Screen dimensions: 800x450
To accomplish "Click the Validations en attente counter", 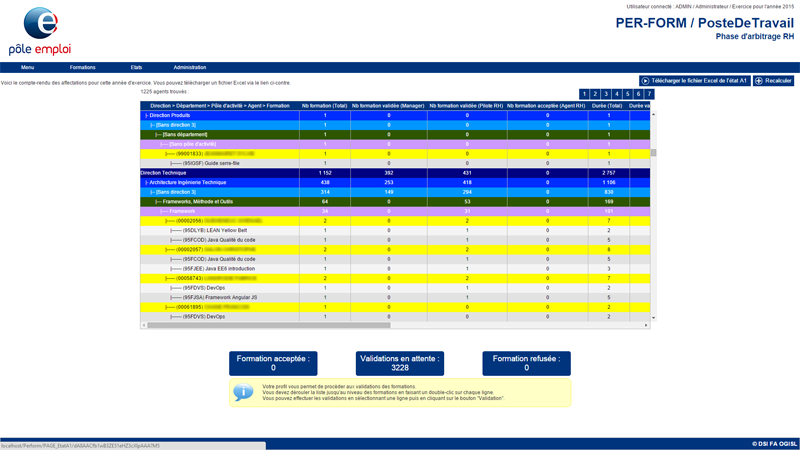I will tap(399, 363).
